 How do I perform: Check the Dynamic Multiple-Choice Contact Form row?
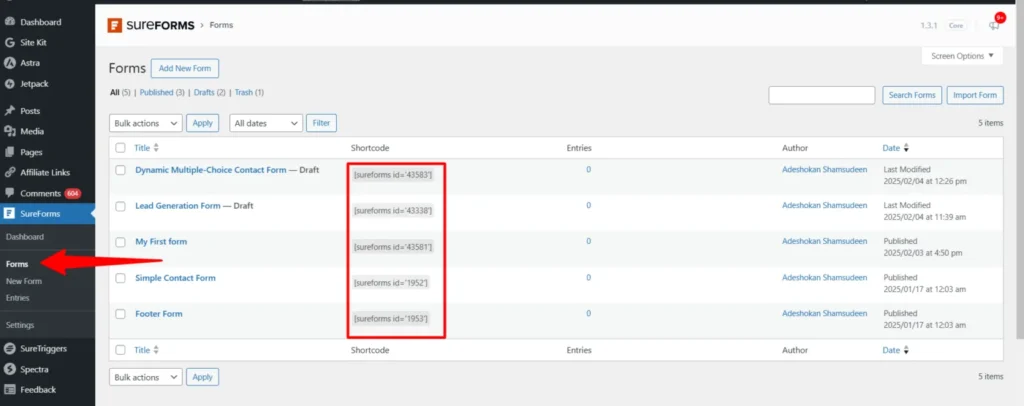[120, 170]
